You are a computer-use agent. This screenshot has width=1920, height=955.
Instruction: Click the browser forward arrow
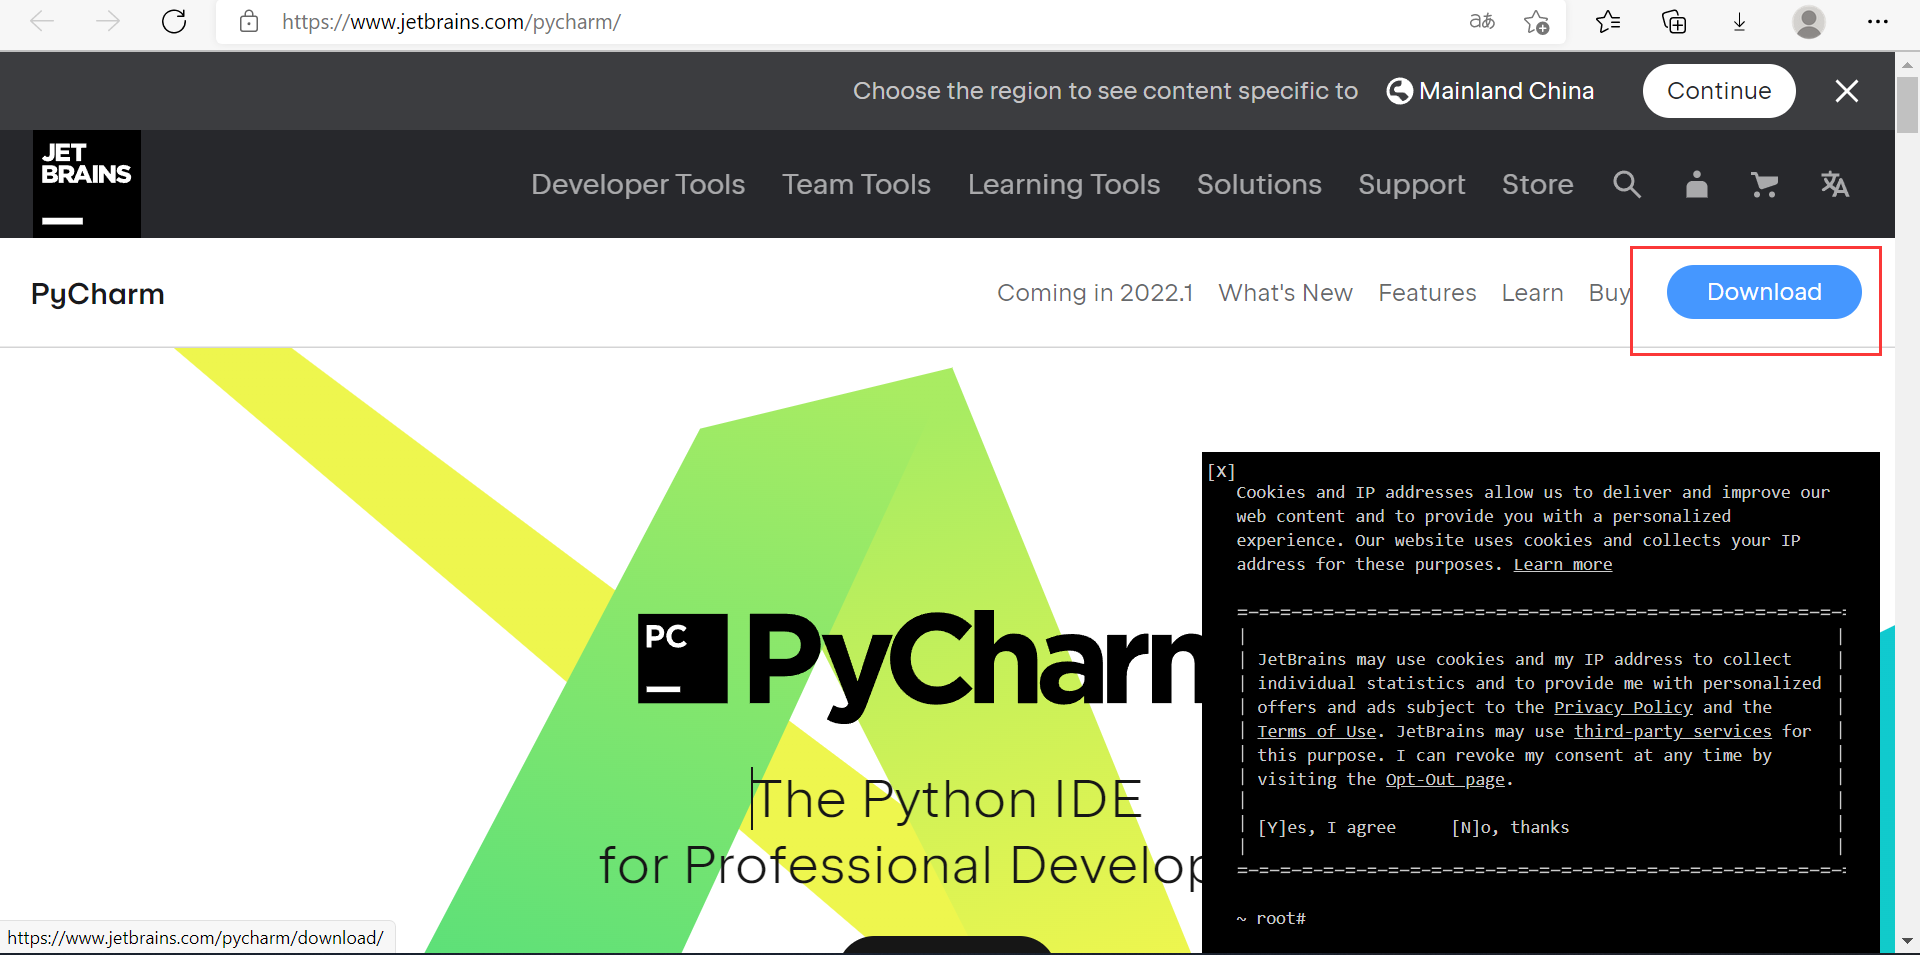108,21
